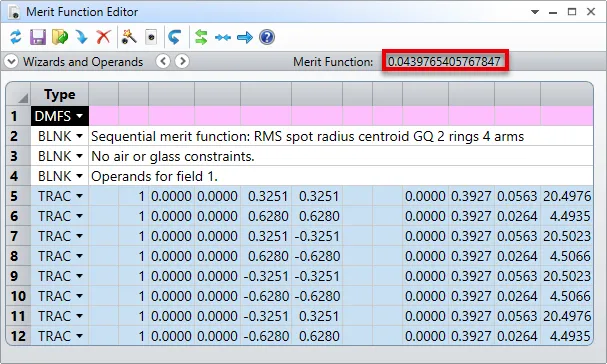Load a merit function via the folder icon

point(60,37)
